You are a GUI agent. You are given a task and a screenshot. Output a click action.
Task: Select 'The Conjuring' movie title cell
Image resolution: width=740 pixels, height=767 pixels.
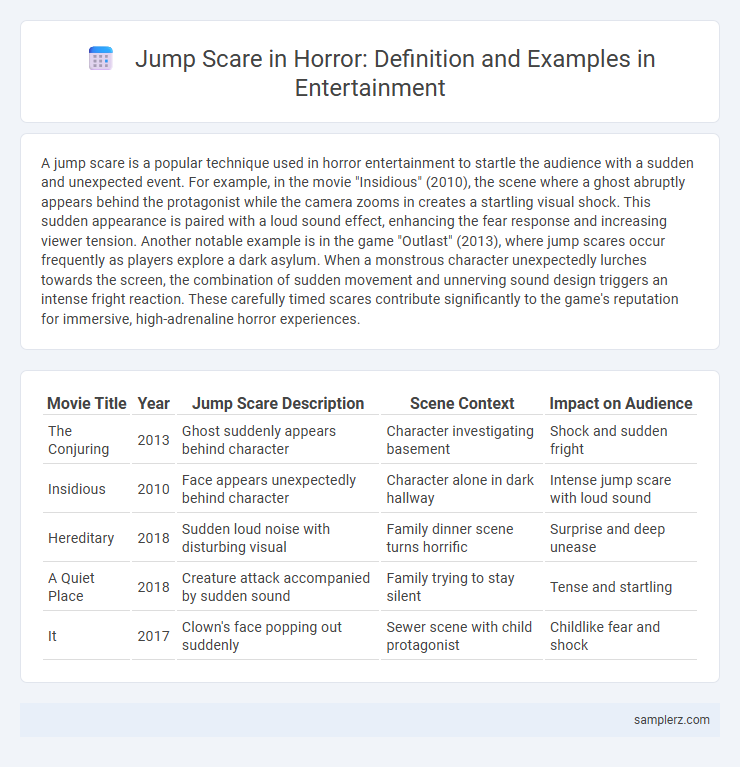[x=87, y=440]
